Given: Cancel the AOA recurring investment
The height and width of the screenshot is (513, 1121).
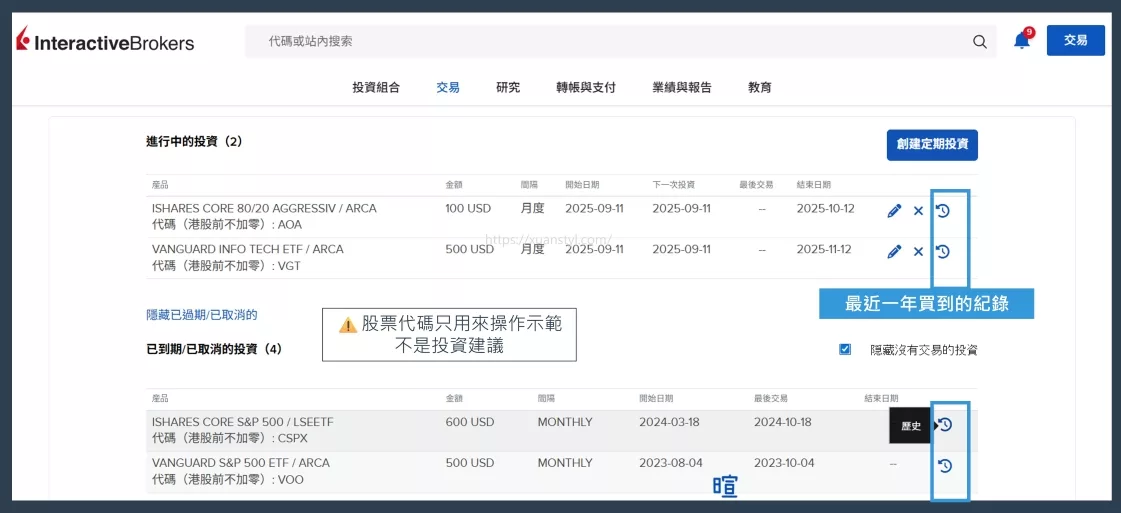Looking at the screenshot, I should (x=919, y=211).
